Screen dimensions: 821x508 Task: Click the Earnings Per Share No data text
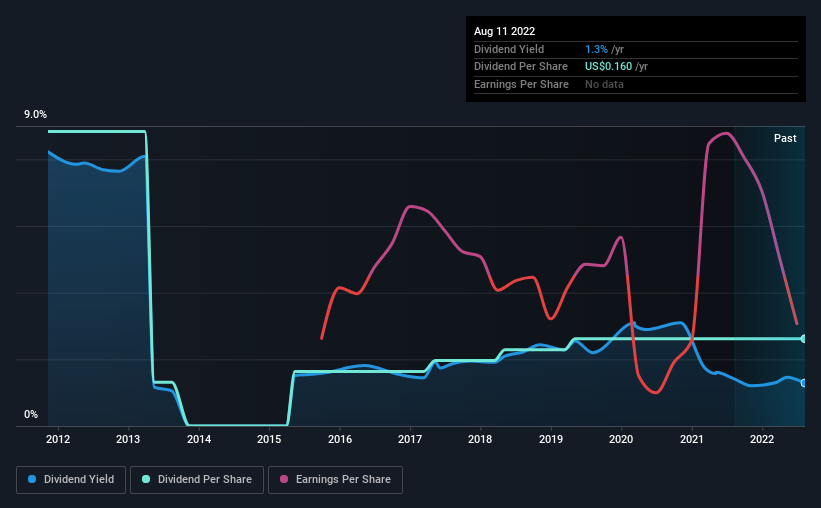coord(604,84)
